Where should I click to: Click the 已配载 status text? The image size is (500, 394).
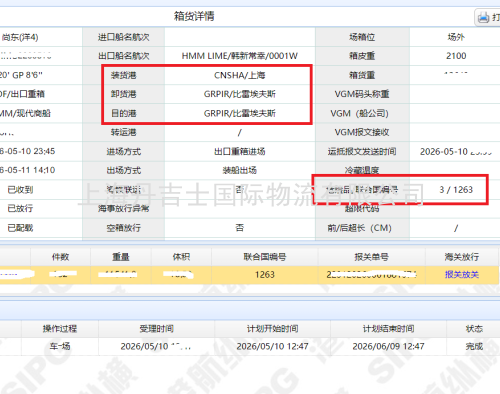(x=20, y=228)
